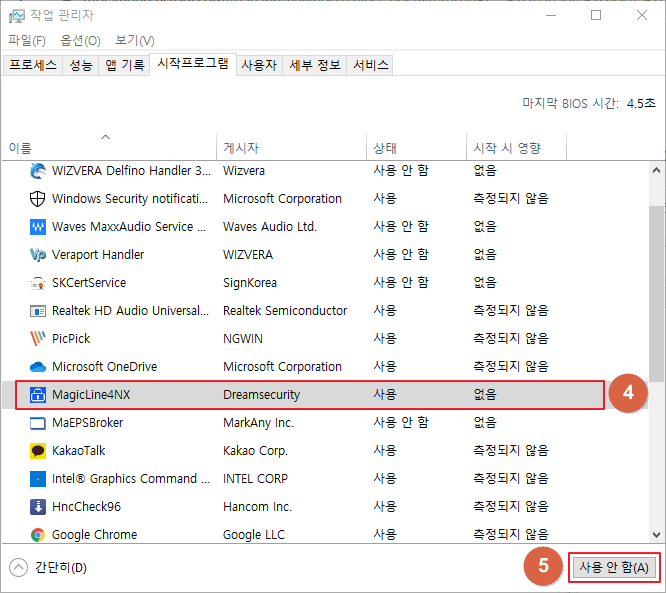
Task: Click the Kakao Corp. publisher cell
Action: tap(255, 451)
